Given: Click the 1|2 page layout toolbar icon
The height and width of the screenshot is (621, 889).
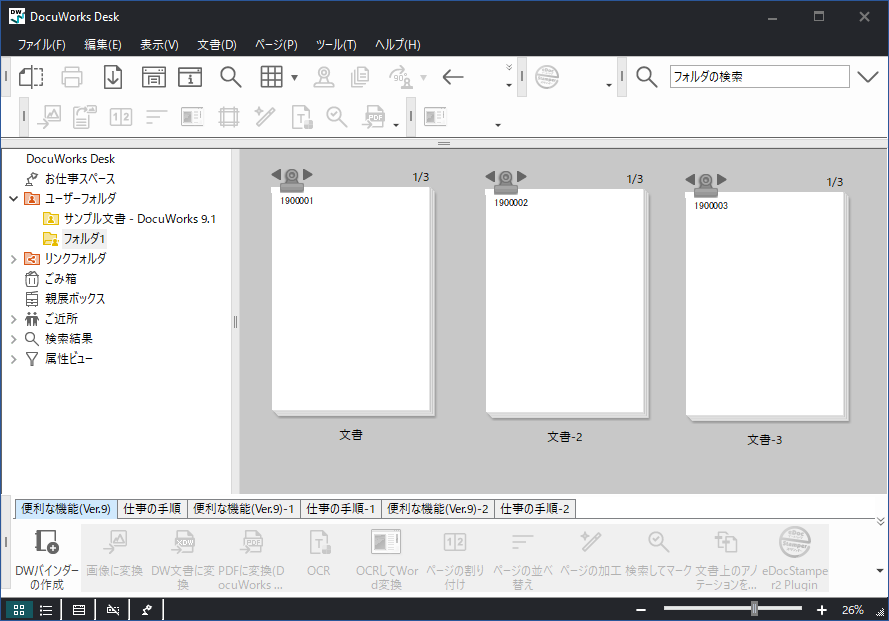Looking at the screenshot, I should (121, 117).
